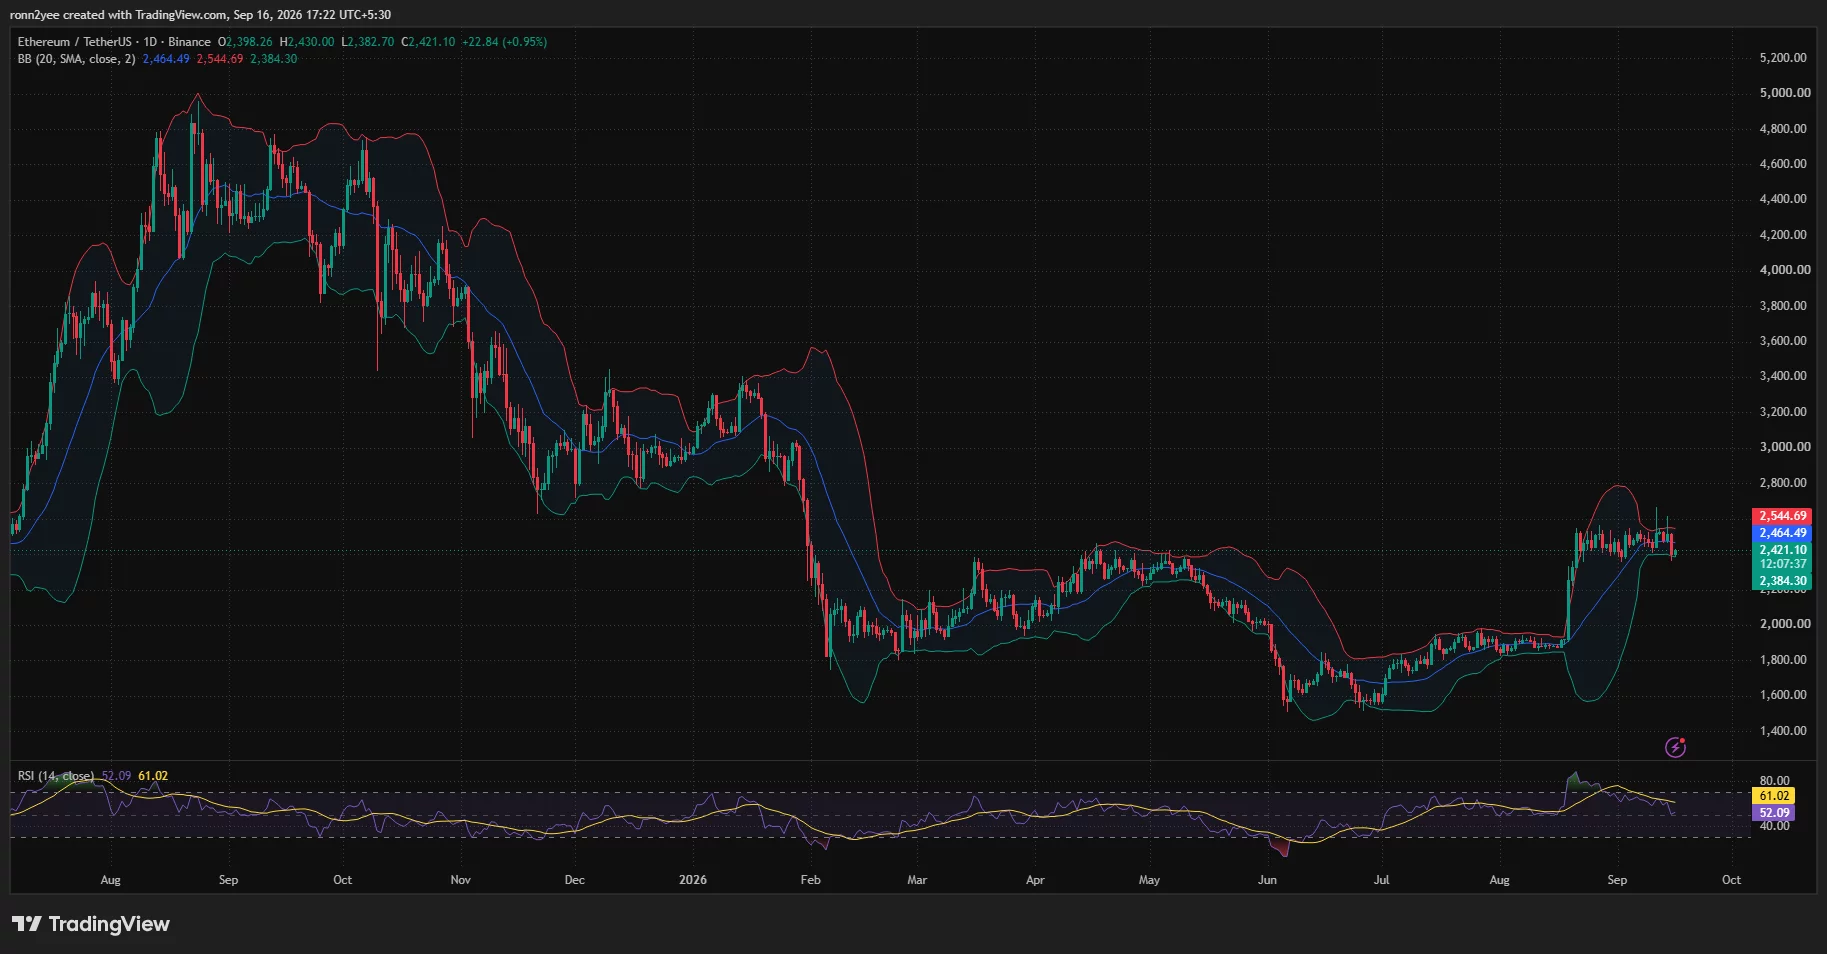Click the Nov label on time axis
Viewport: 1827px width, 954px height.
pyautogui.click(x=460, y=880)
